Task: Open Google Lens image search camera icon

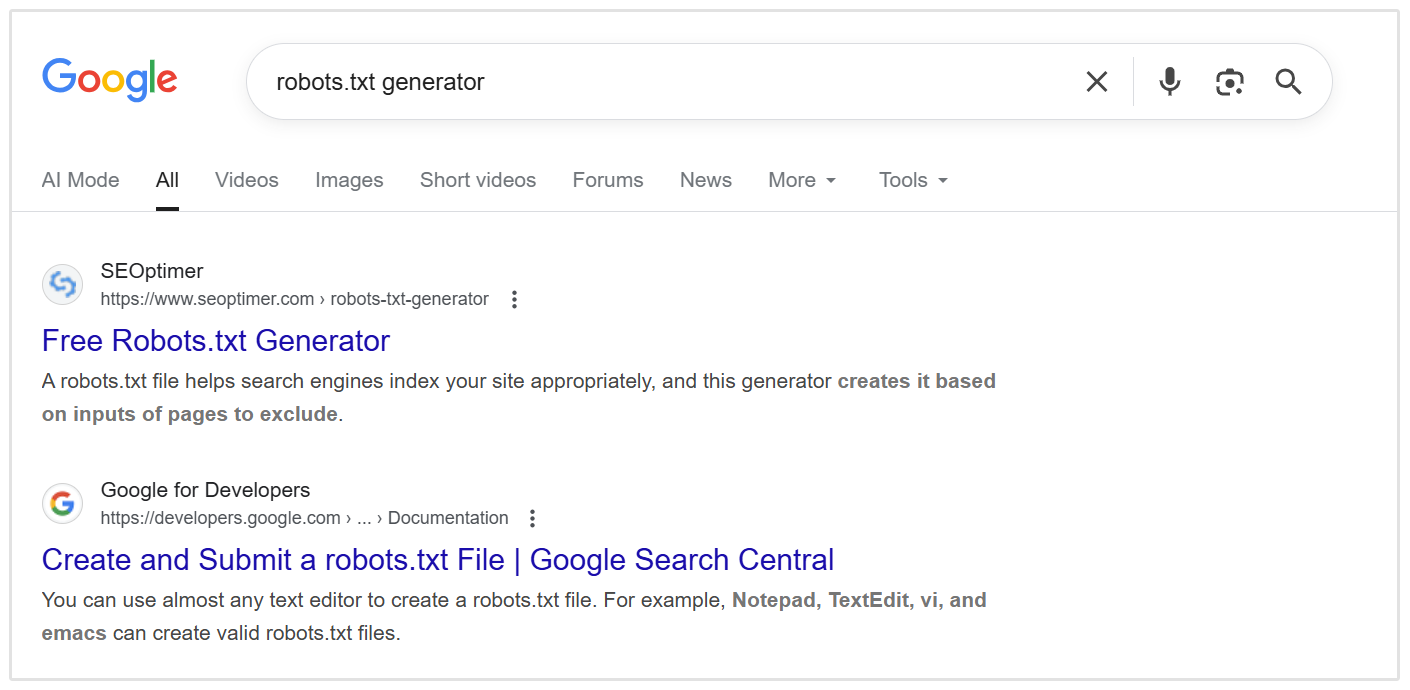Action: tap(1229, 81)
